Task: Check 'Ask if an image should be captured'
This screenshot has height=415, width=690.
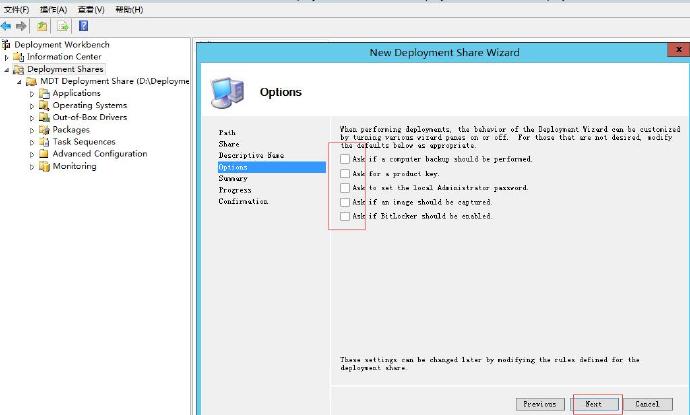Action: [x=345, y=202]
